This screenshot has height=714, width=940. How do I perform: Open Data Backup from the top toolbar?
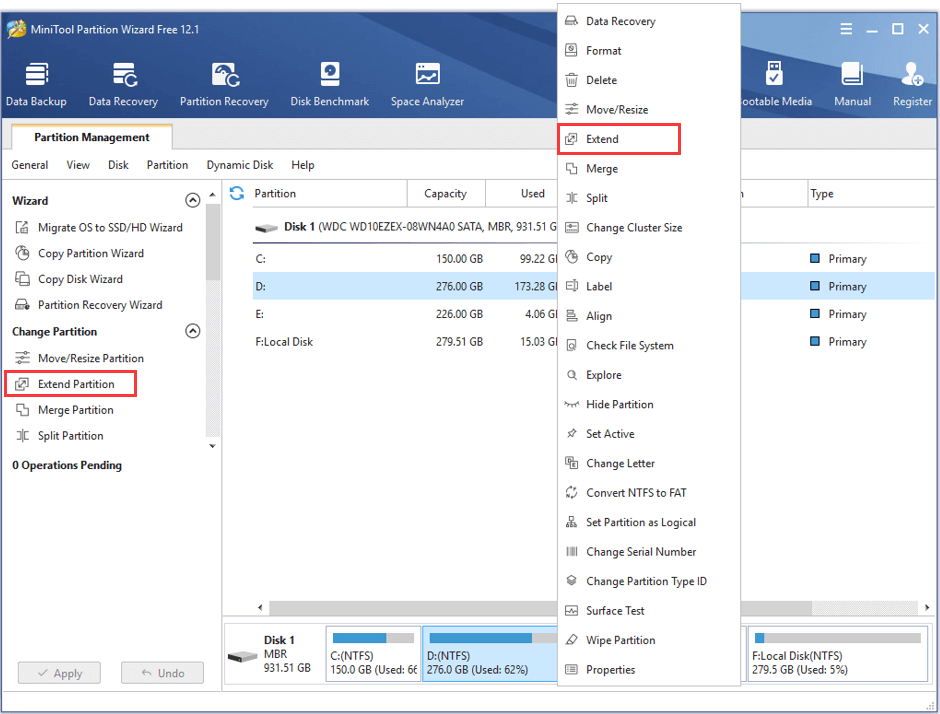click(x=36, y=84)
